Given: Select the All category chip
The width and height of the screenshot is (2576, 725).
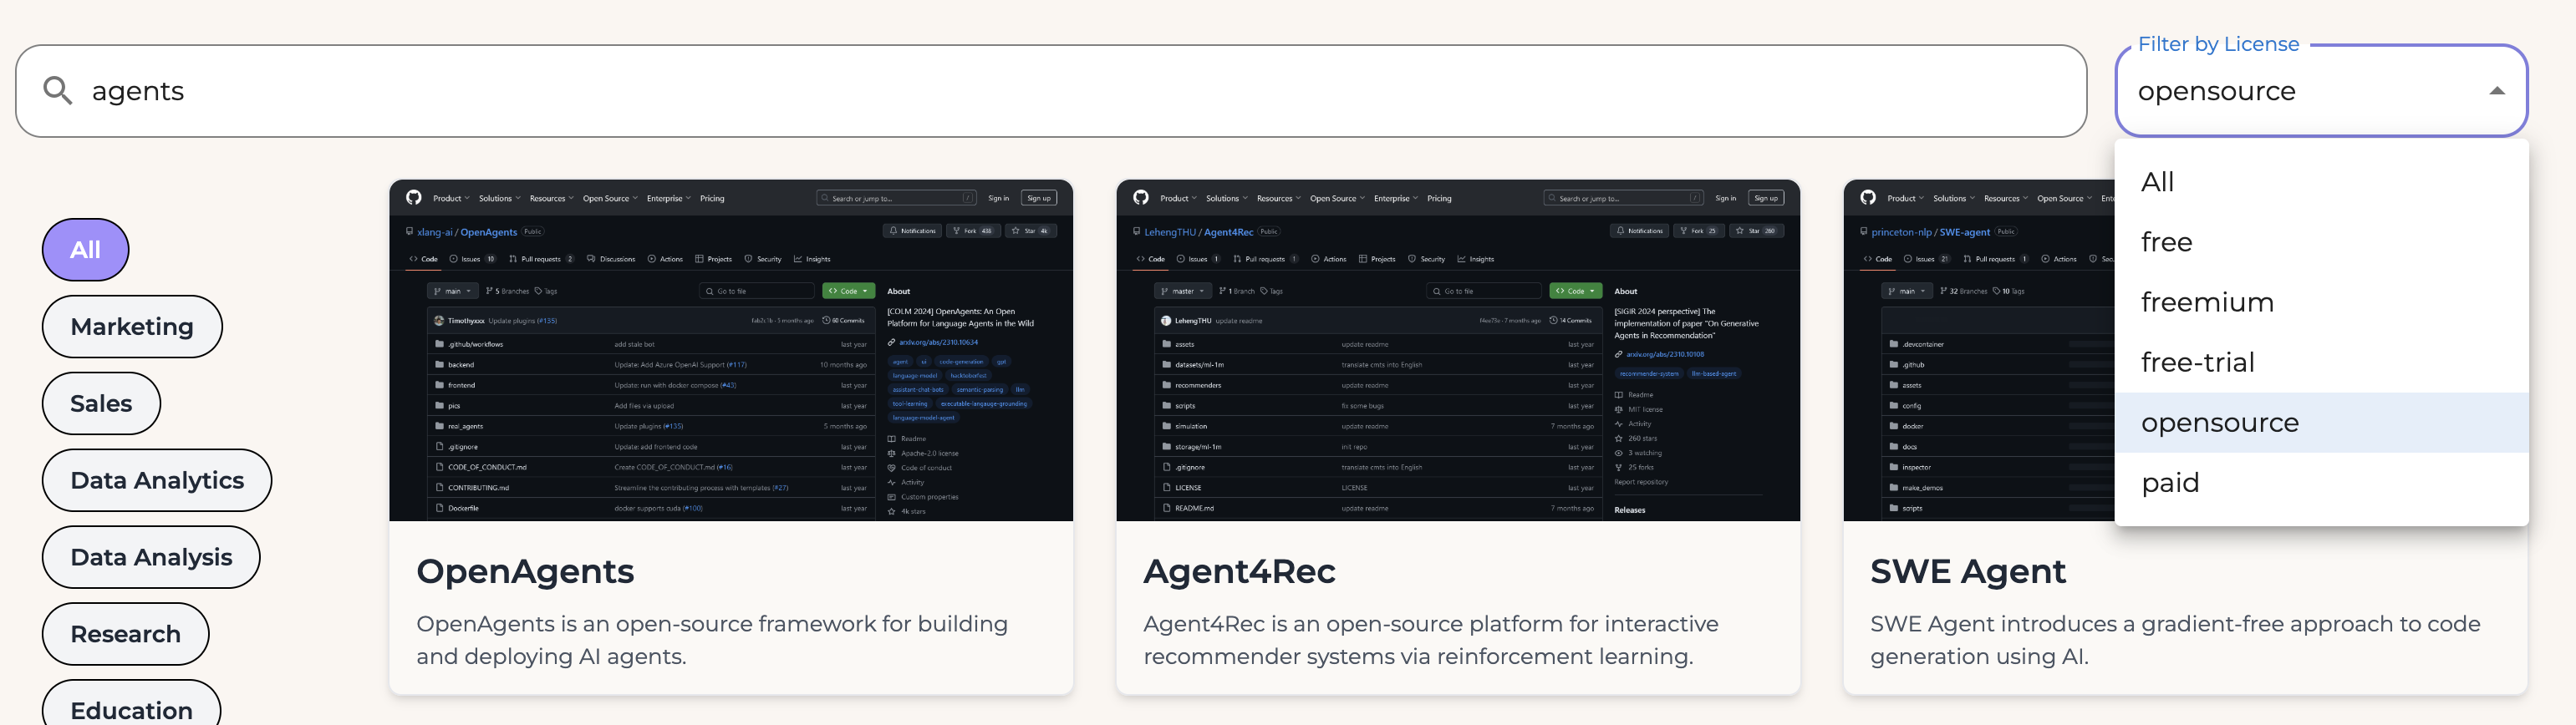Looking at the screenshot, I should [x=85, y=250].
